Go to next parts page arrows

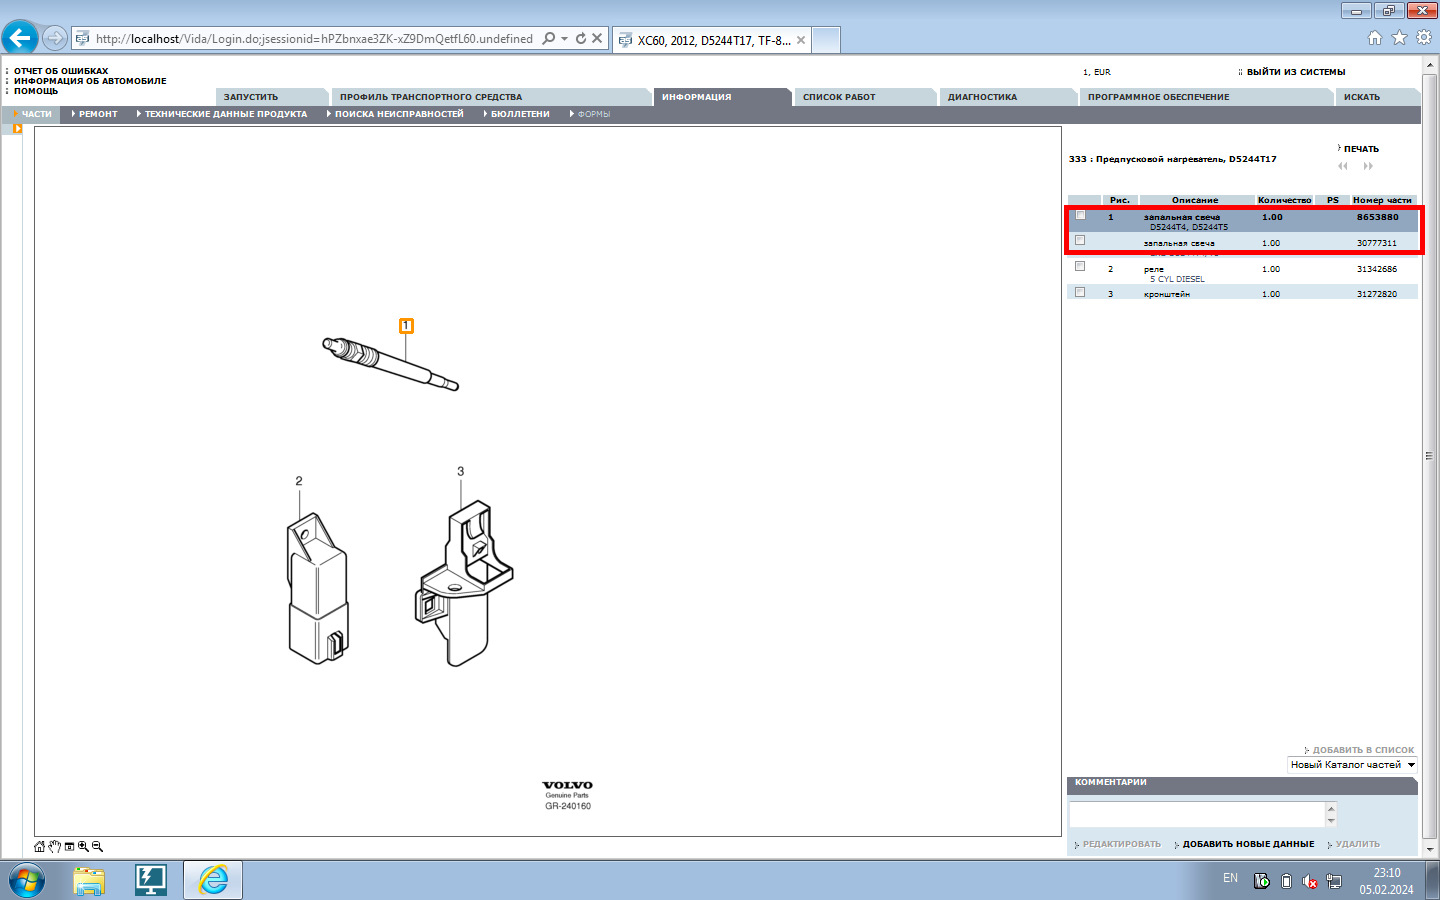[1368, 166]
